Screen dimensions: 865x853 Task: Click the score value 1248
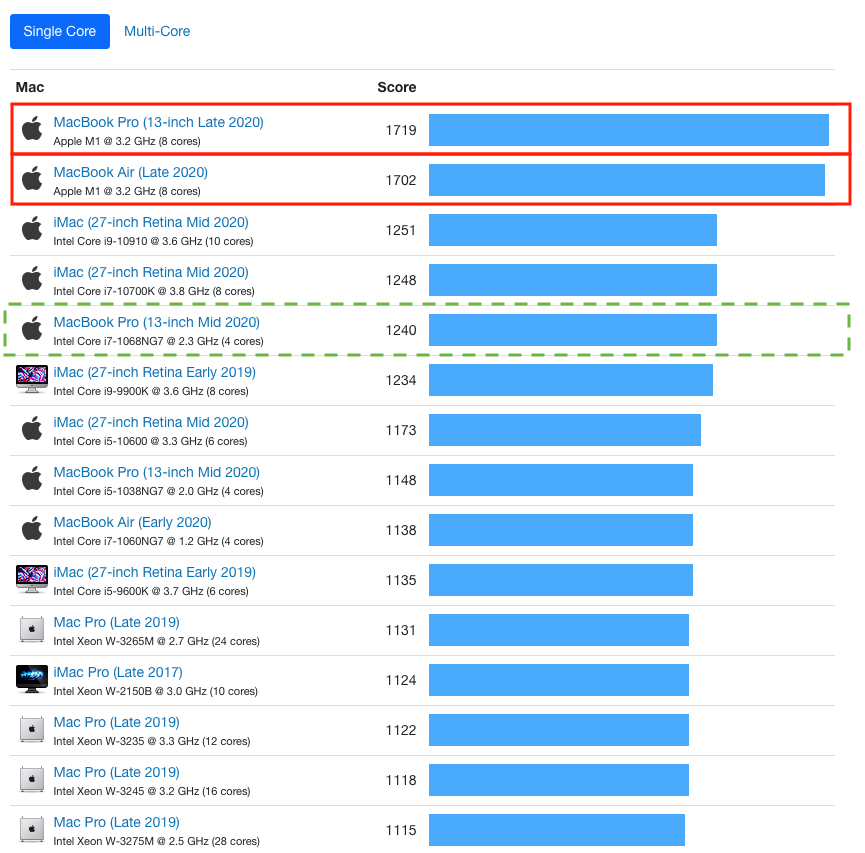pyautogui.click(x=401, y=280)
